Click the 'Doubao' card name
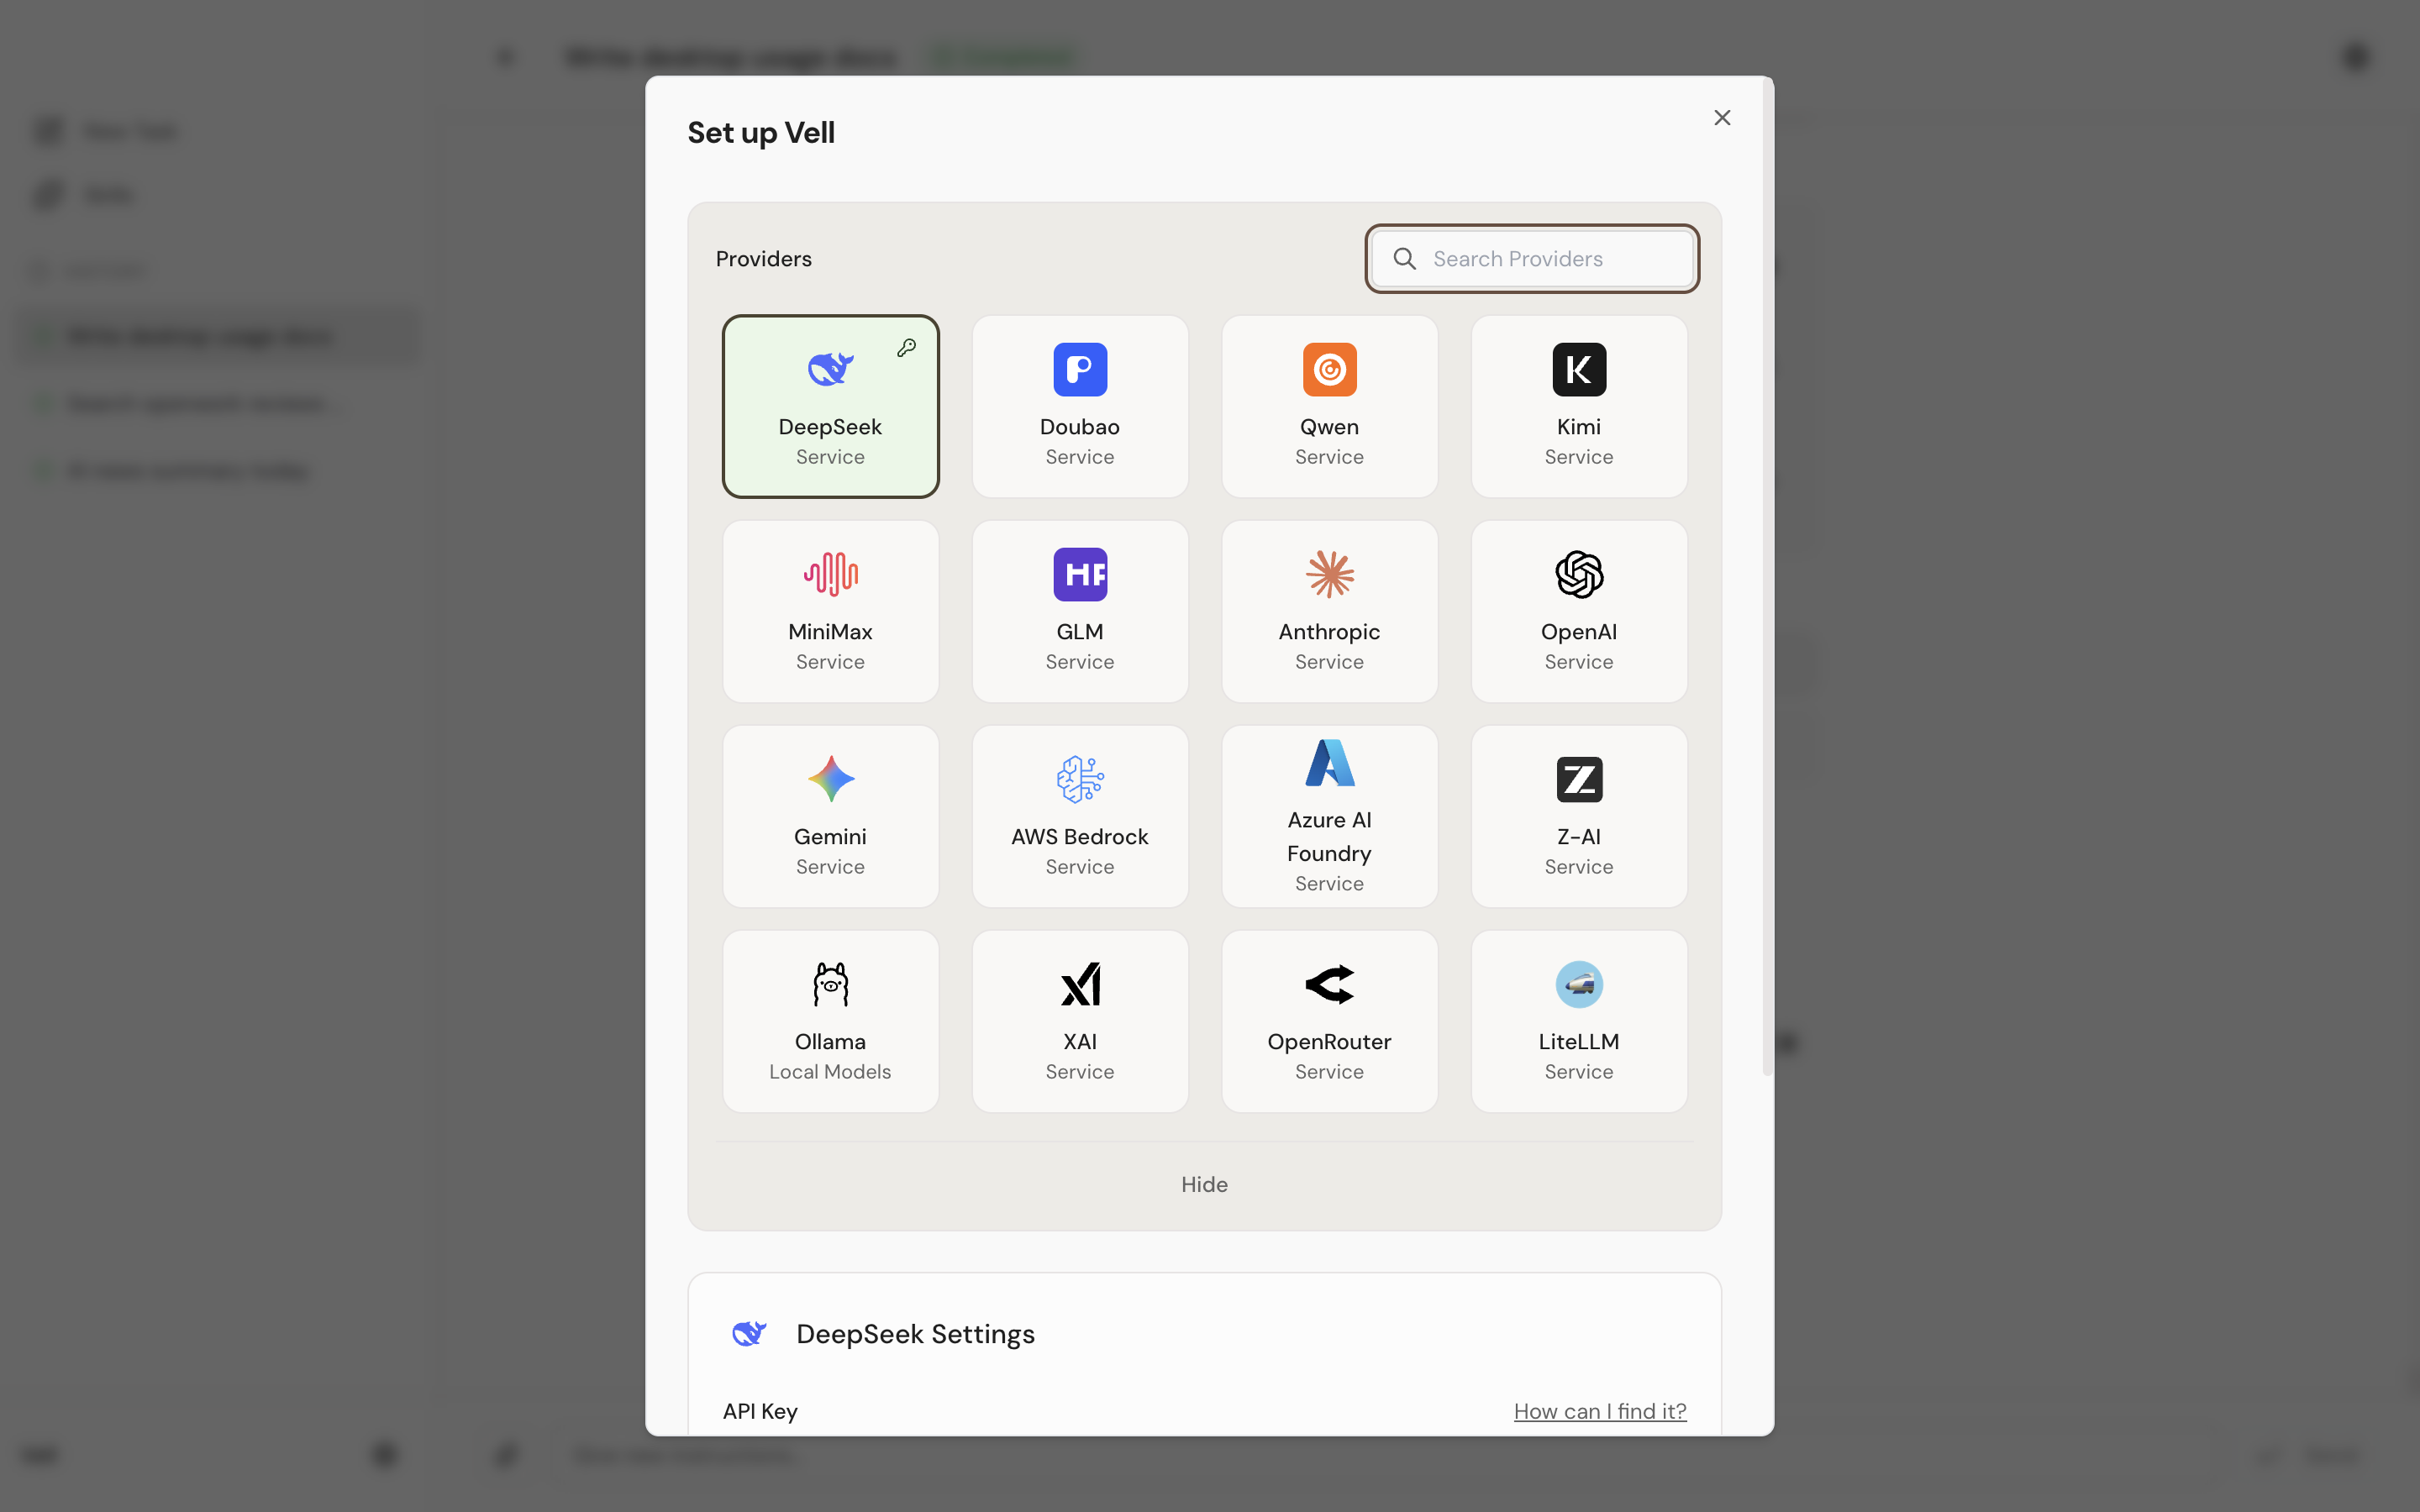This screenshot has width=2420, height=1512. (1080, 427)
